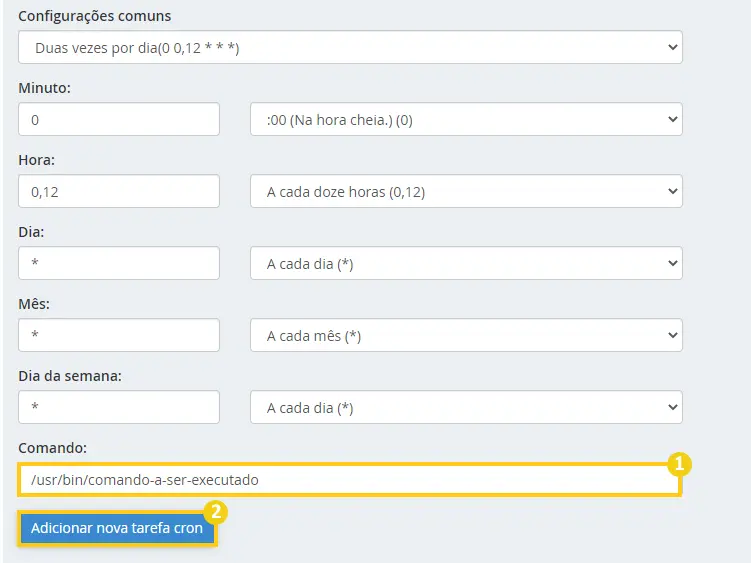Open the 'A cada doze horas' dropdown

466,191
